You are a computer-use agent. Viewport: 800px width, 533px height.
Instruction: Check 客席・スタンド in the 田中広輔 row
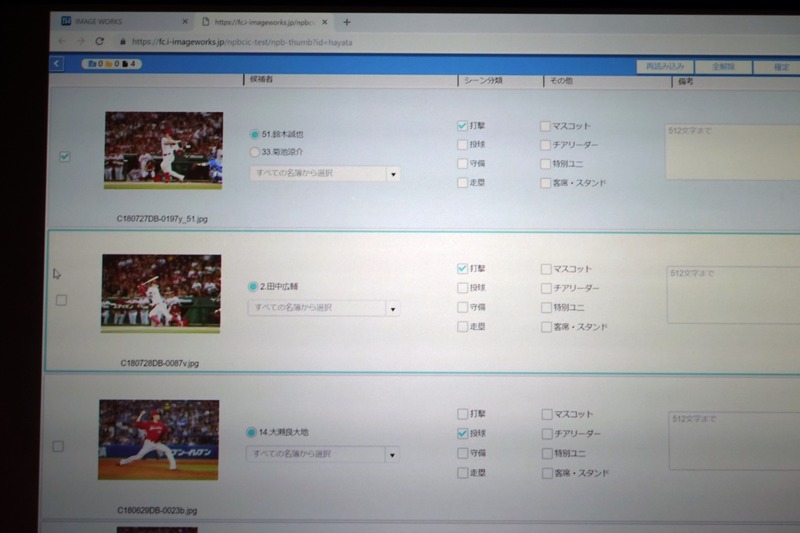click(546, 327)
